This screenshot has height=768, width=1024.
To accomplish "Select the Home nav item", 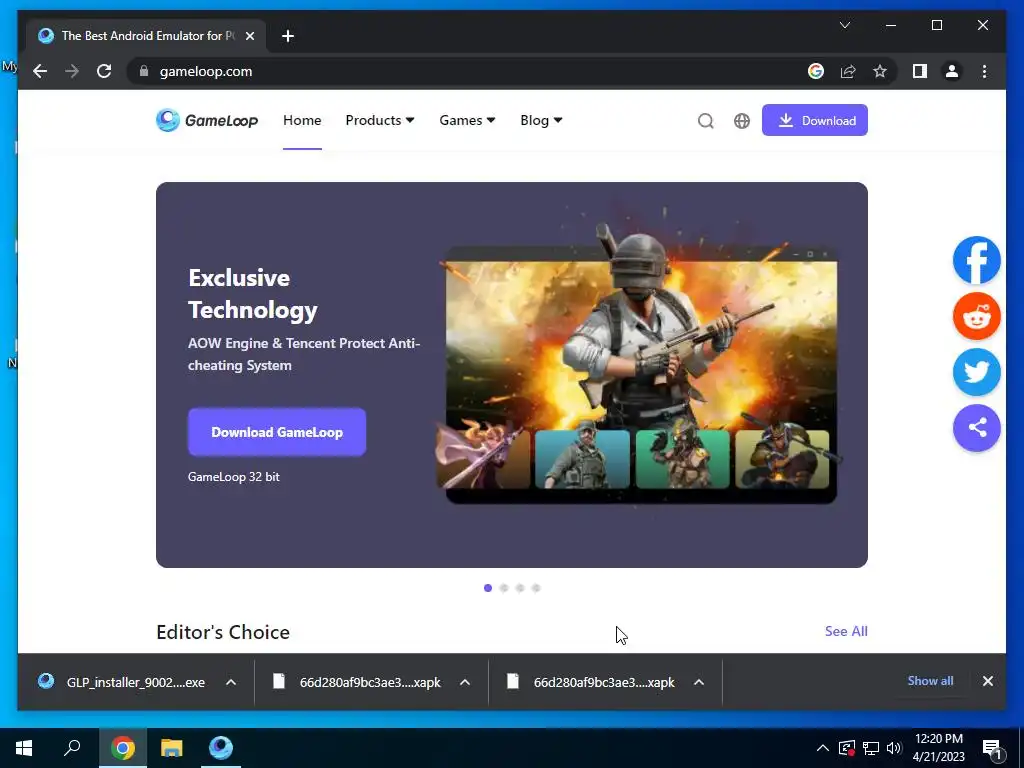I will tap(302, 120).
